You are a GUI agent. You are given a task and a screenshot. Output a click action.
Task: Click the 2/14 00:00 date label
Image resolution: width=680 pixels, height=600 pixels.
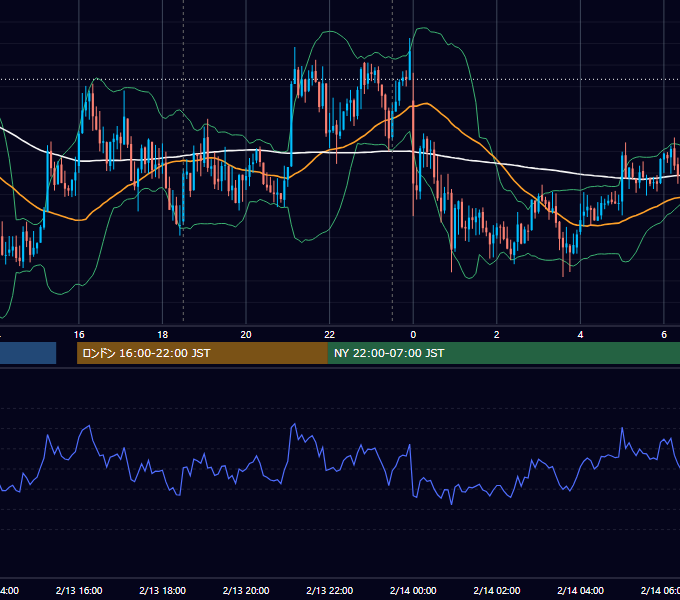click(x=413, y=590)
